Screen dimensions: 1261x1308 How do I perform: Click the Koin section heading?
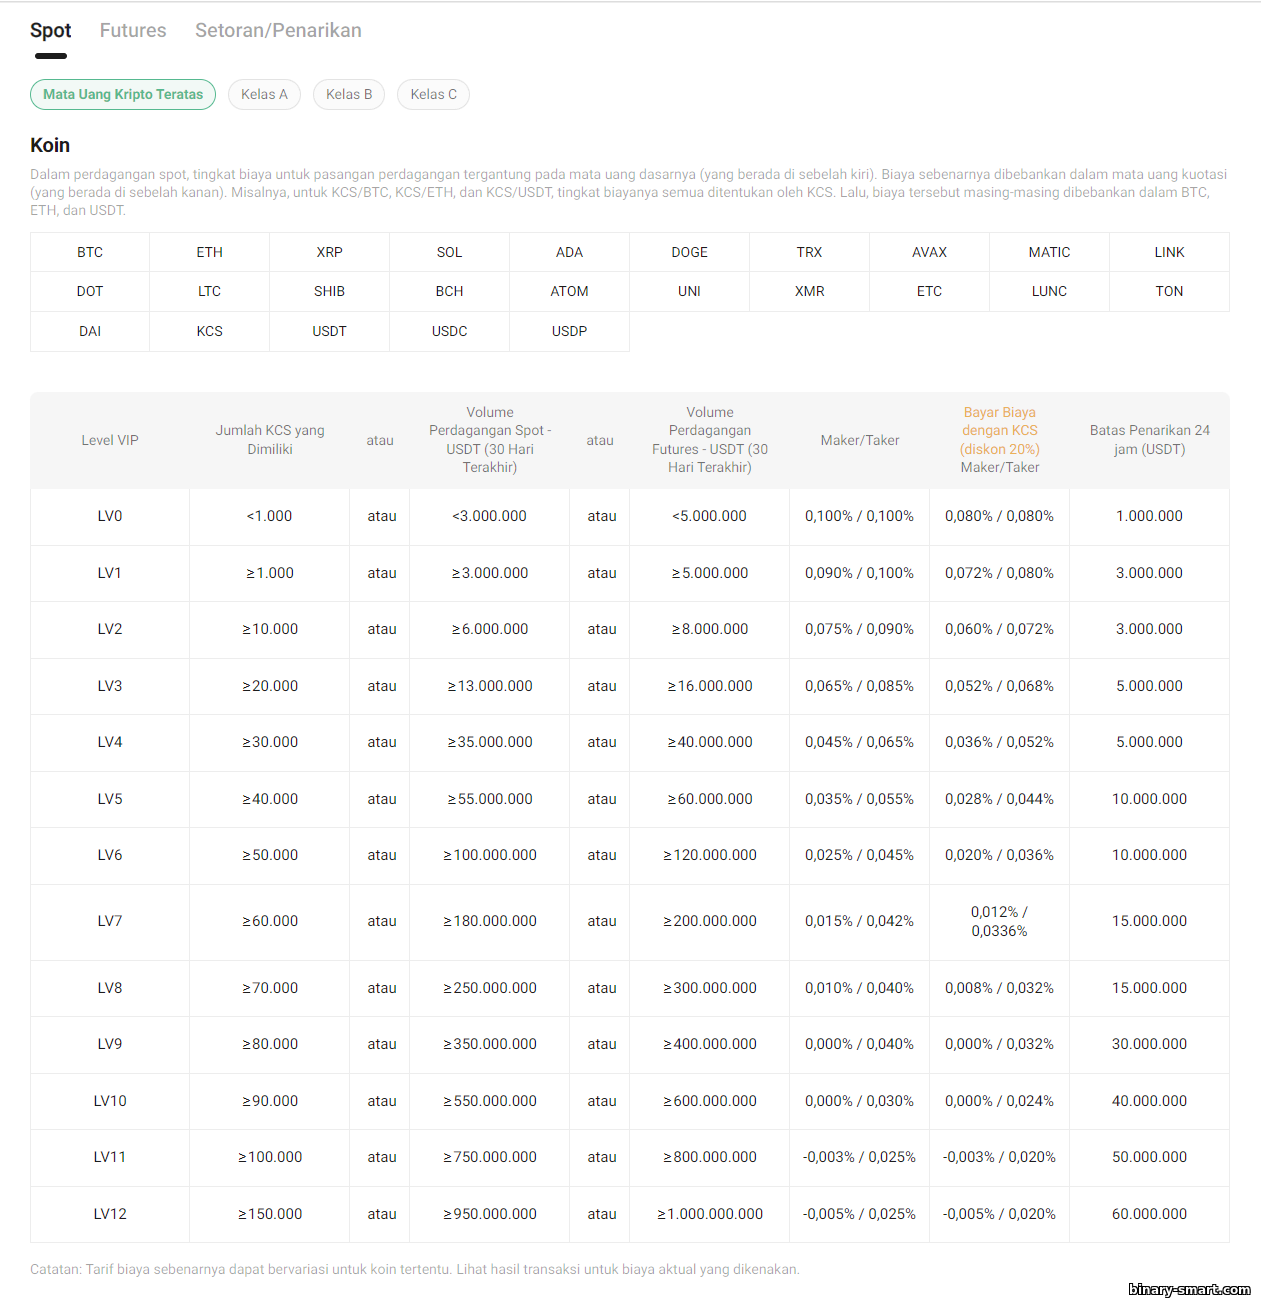tap(50, 146)
